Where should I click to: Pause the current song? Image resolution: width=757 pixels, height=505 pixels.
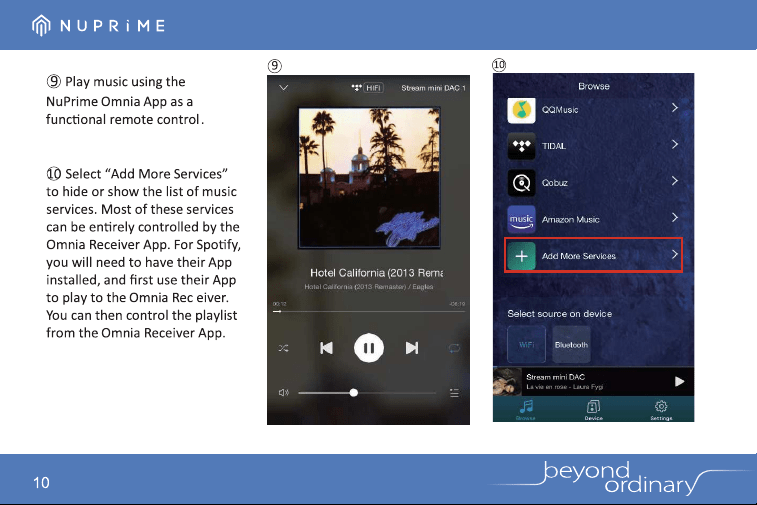tap(369, 348)
